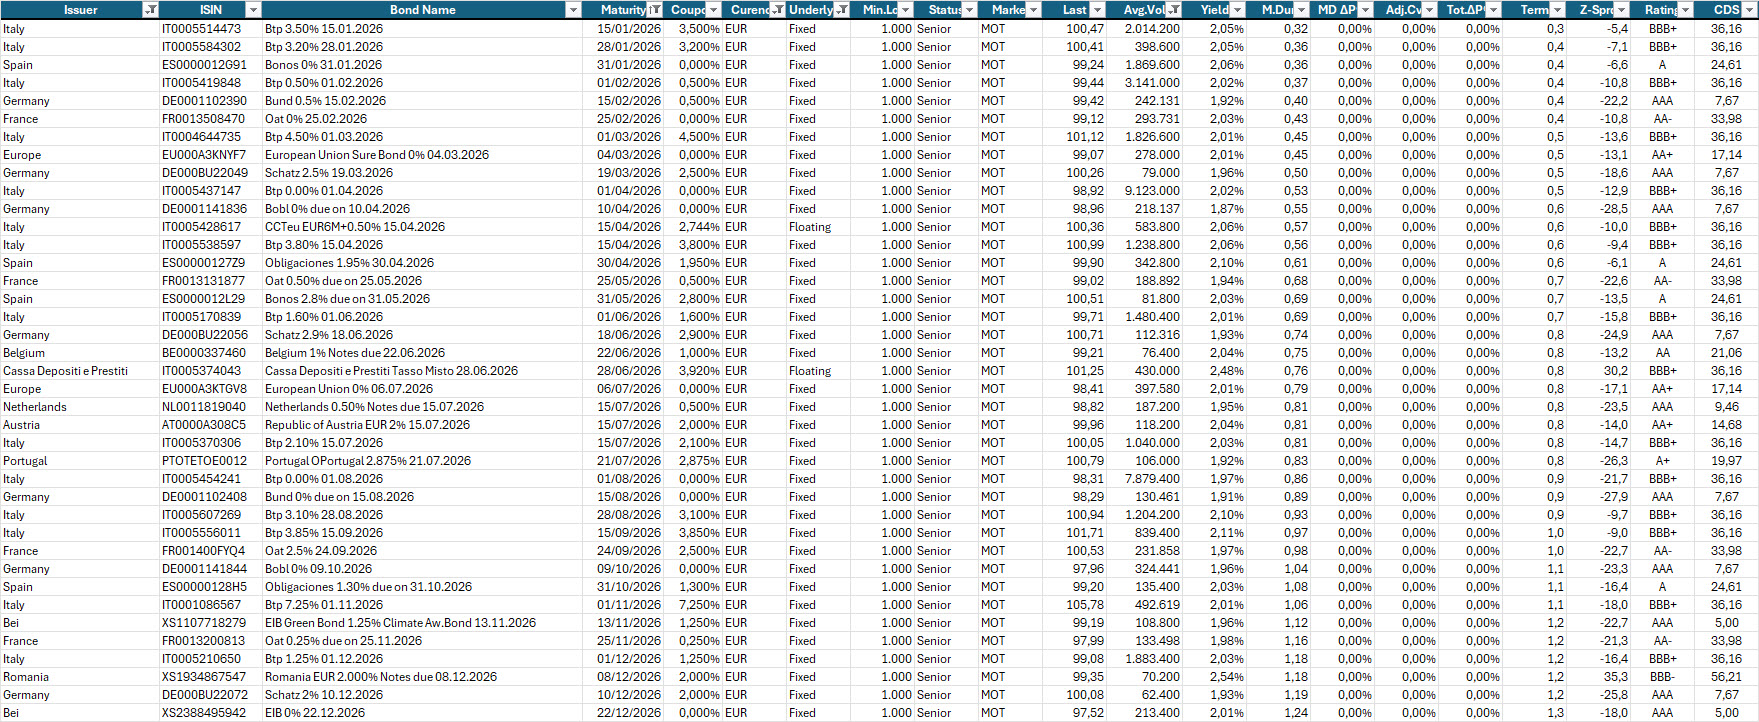Click the Maturity column sort filter icon

coord(654,10)
